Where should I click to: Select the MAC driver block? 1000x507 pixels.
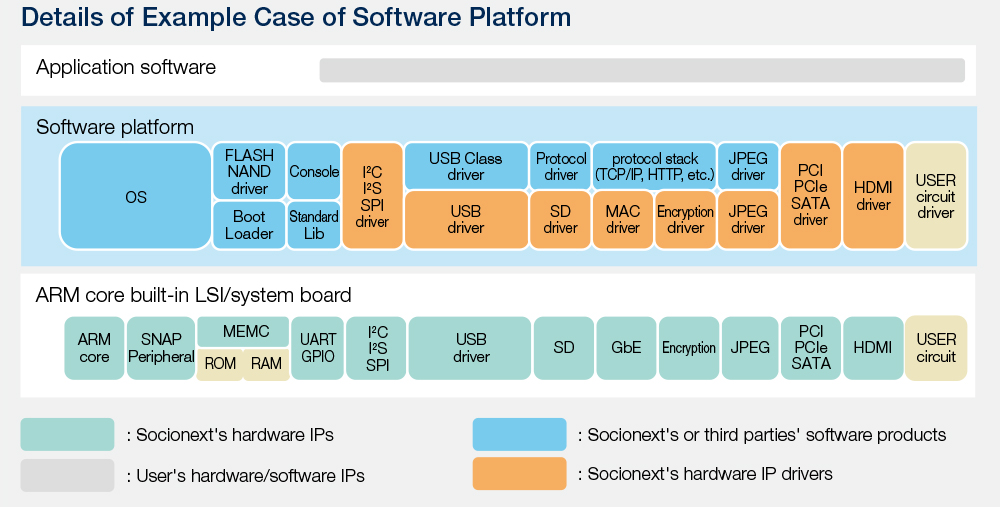tap(623, 219)
